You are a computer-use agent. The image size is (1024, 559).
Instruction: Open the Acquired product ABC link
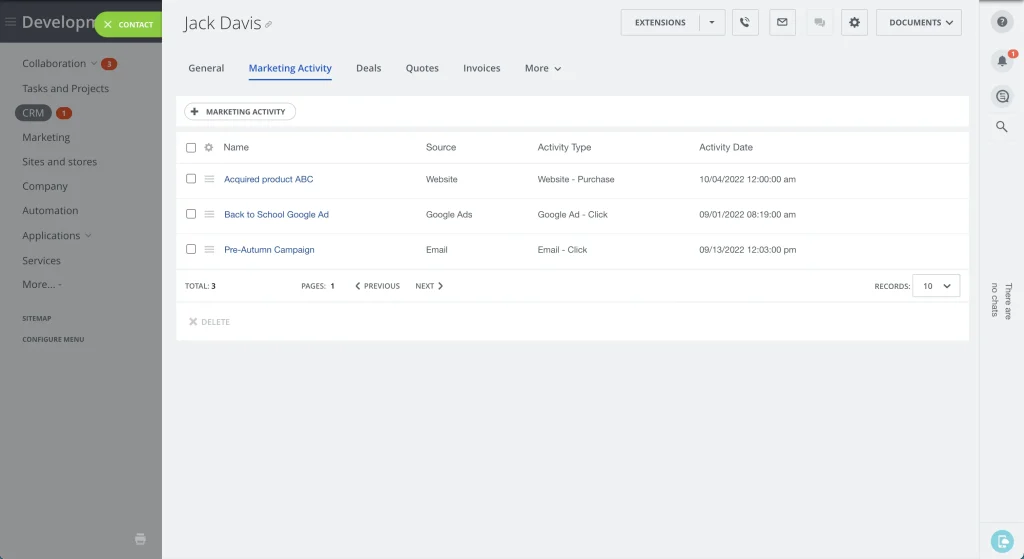click(x=268, y=179)
